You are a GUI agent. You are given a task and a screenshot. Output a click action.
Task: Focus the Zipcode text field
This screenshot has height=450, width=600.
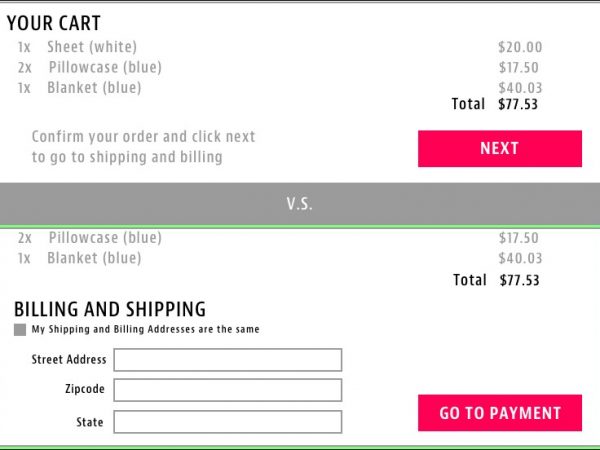point(228,390)
